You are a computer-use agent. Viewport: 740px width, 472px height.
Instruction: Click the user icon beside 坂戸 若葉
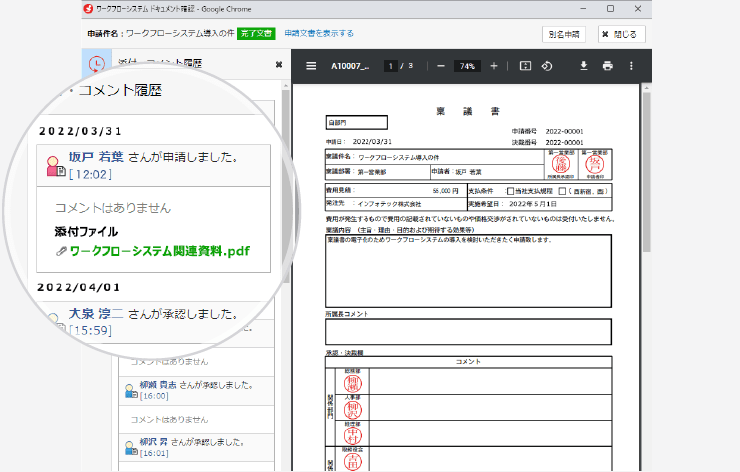pyautogui.click(x=56, y=167)
